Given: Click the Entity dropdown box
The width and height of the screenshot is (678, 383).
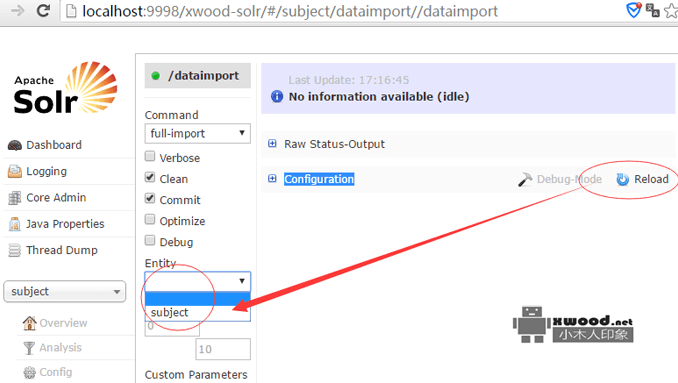Looking at the screenshot, I should (x=198, y=281).
